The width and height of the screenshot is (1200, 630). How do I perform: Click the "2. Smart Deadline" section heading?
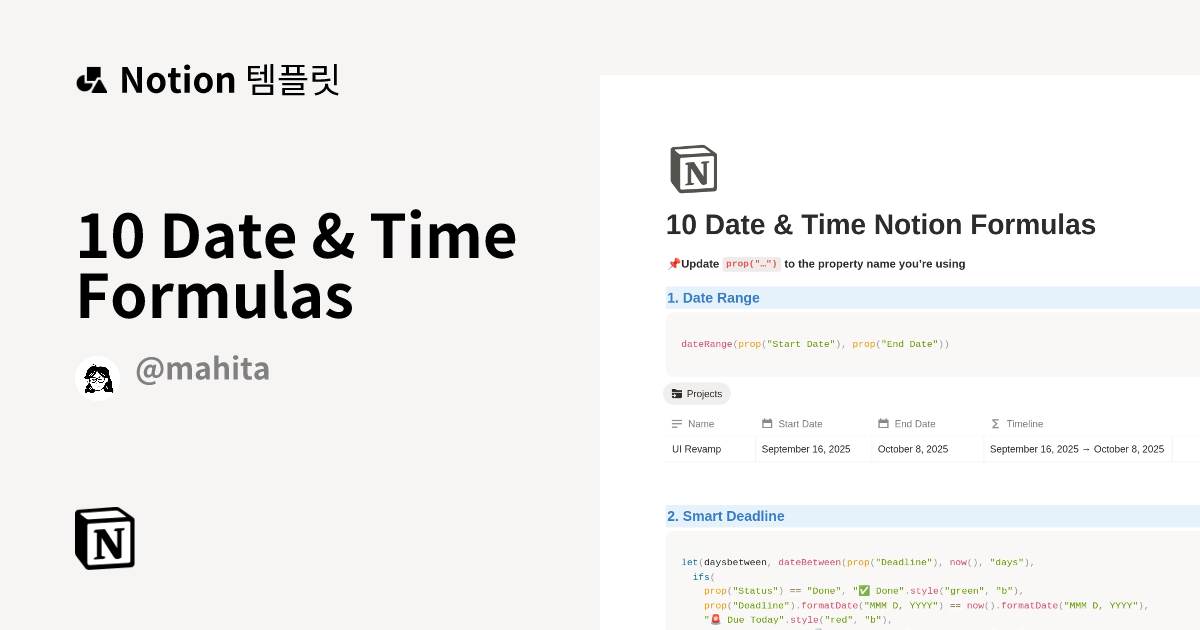click(x=726, y=516)
